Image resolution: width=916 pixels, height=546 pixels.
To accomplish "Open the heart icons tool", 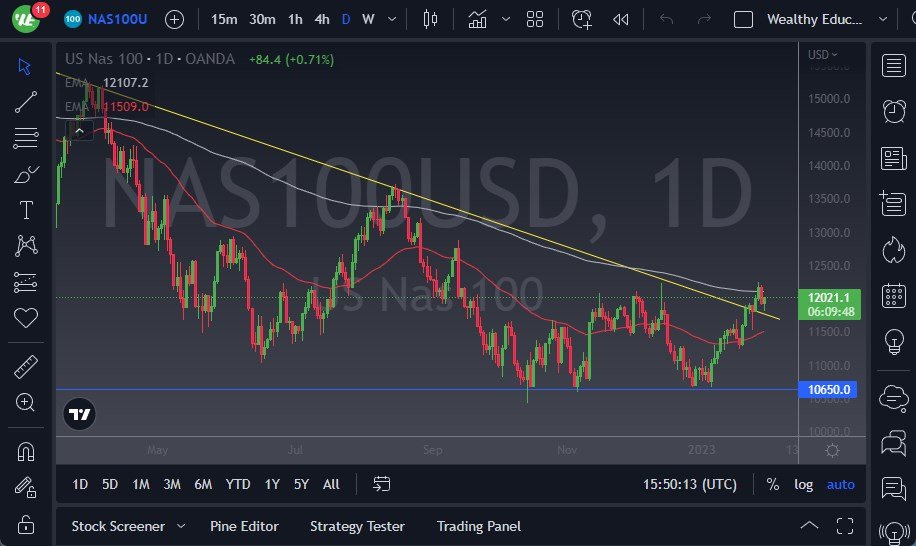I will tap(26, 318).
